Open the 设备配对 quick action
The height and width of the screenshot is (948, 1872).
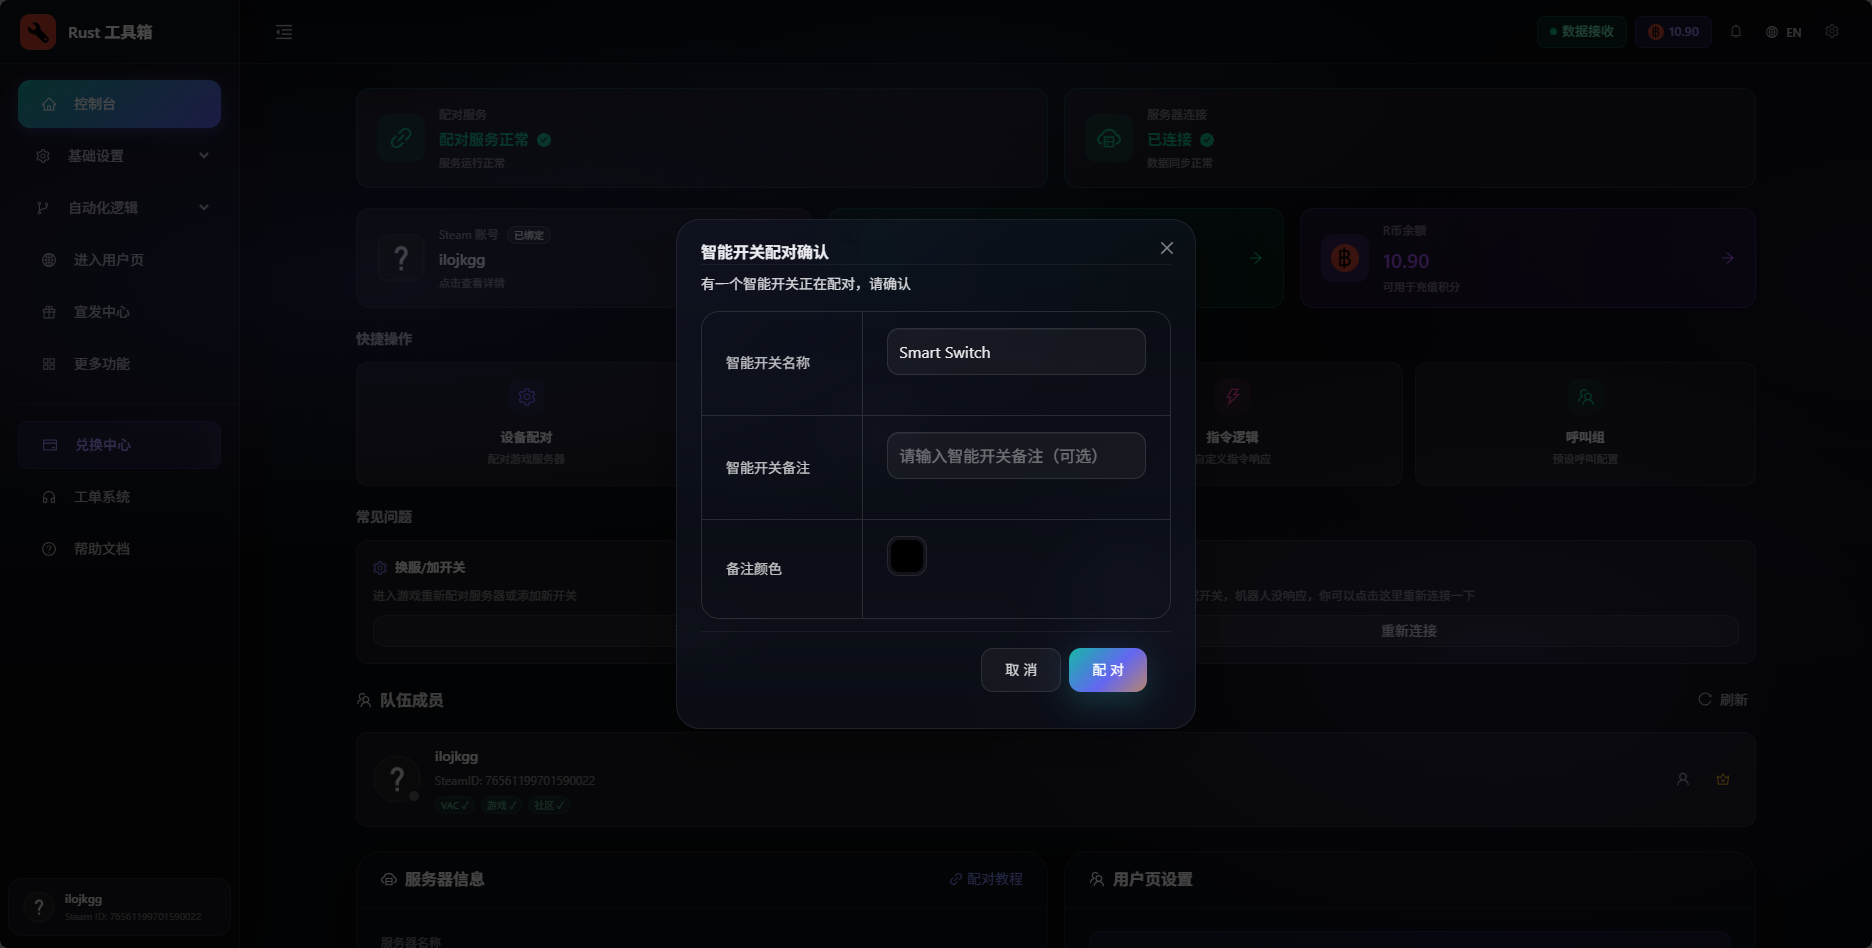[526, 424]
